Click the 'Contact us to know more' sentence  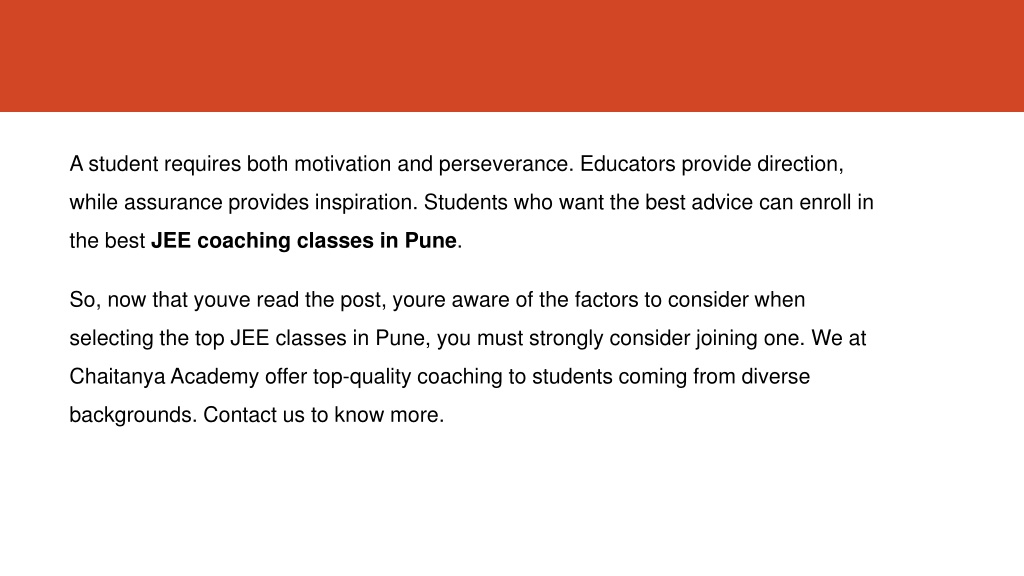[323, 415]
